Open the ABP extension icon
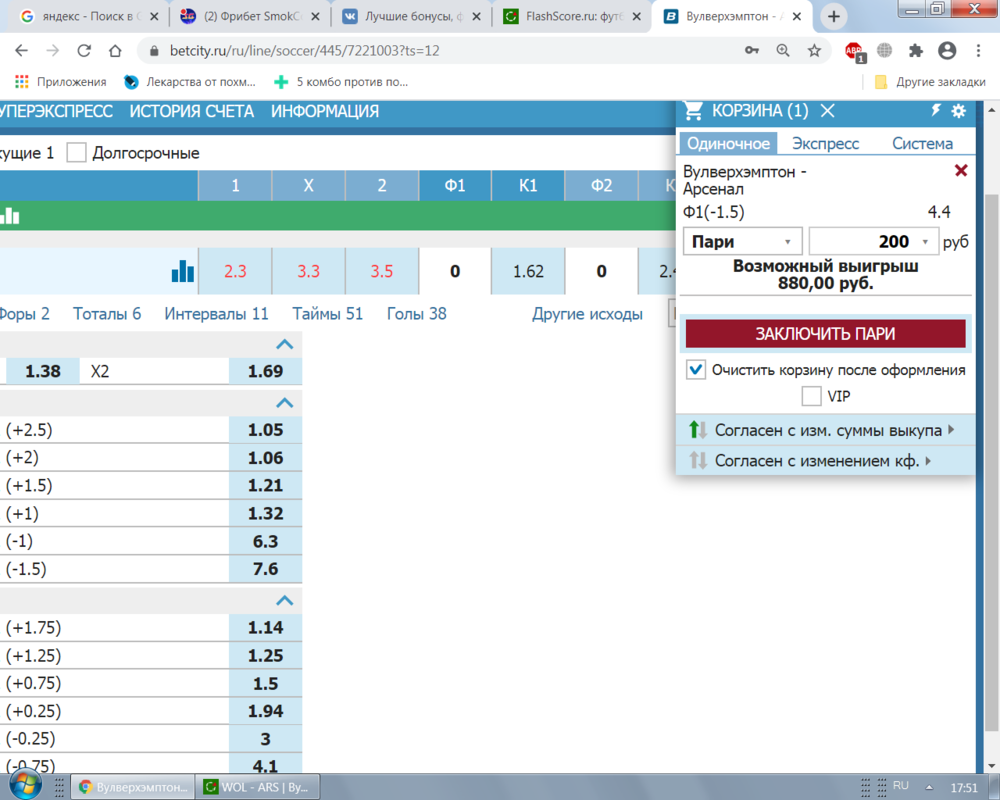 tap(854, 52)
